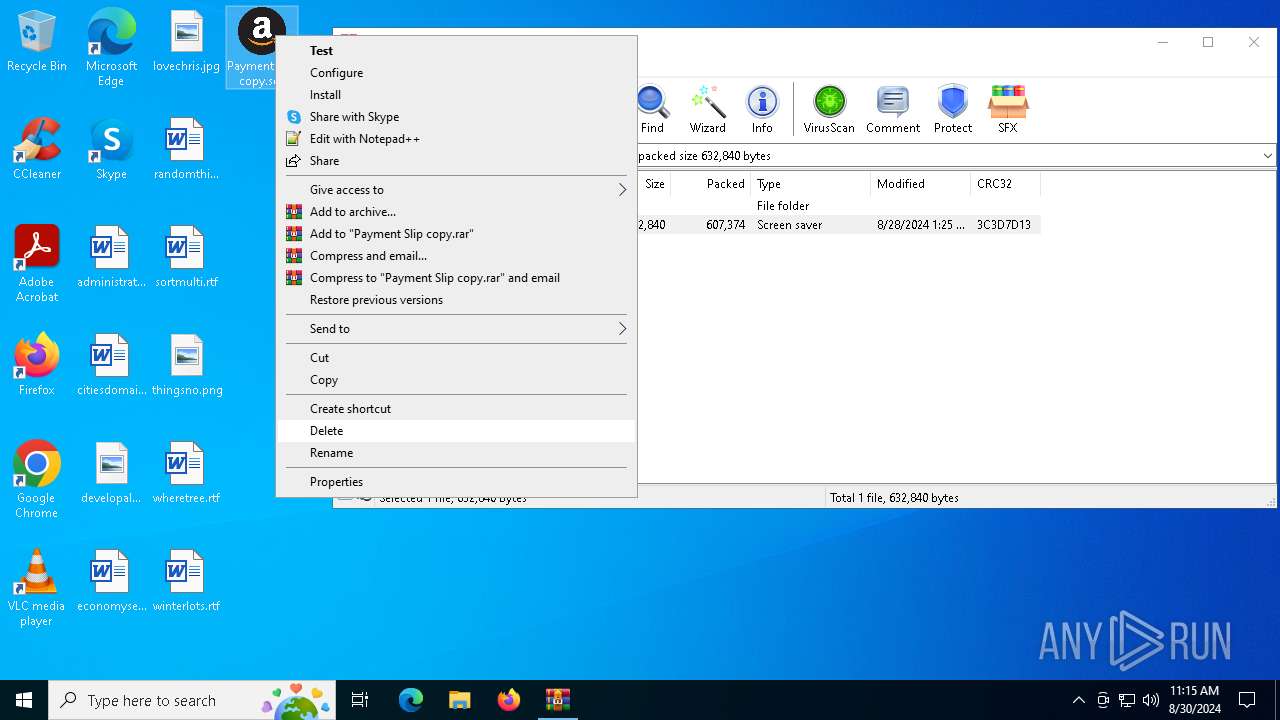Choose Cut from the context menu
The height and width of the screenshot is (720, 1280).
tap(456, 358)
